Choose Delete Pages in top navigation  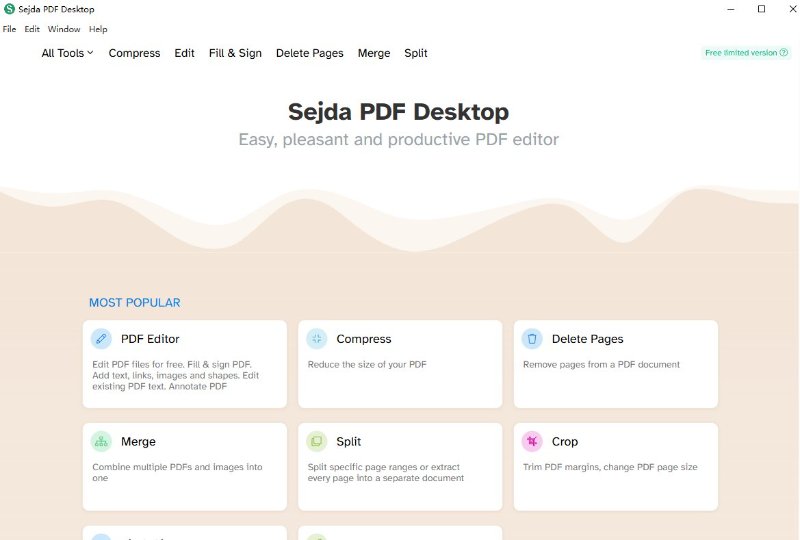310,53
